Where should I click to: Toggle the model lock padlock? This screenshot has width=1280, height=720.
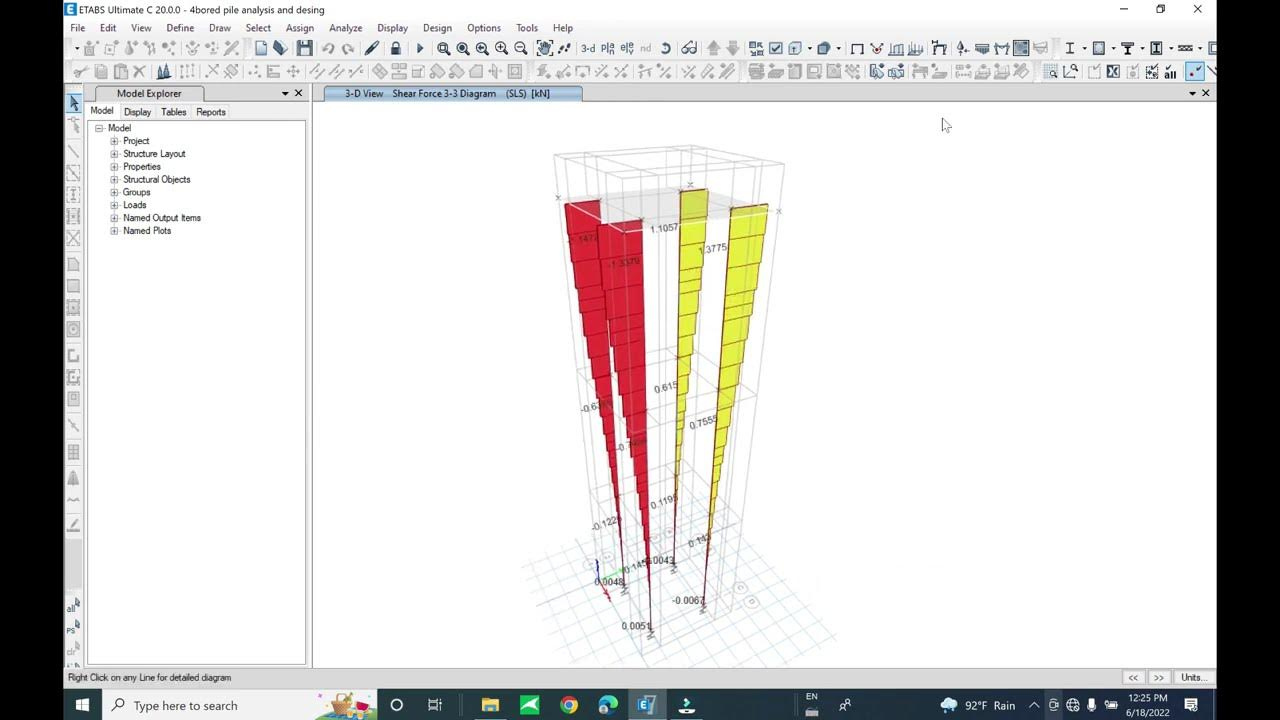tap(395, 48)
